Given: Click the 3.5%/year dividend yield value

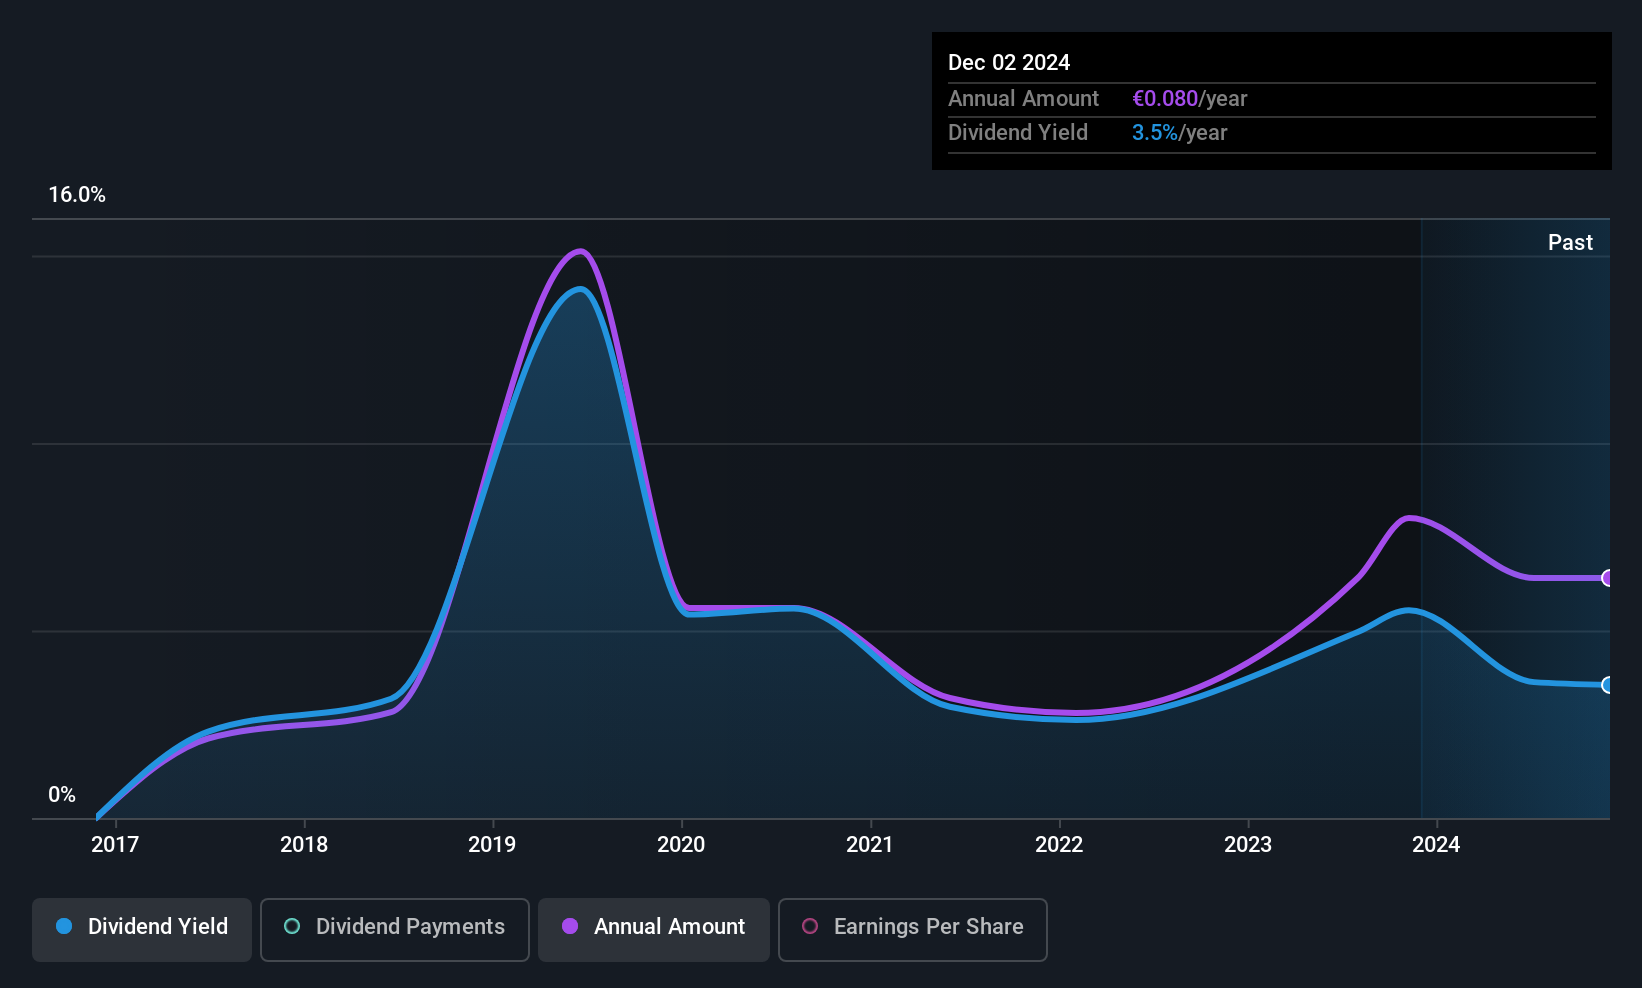Looking at the screenshot, I should coord(1180,132).
